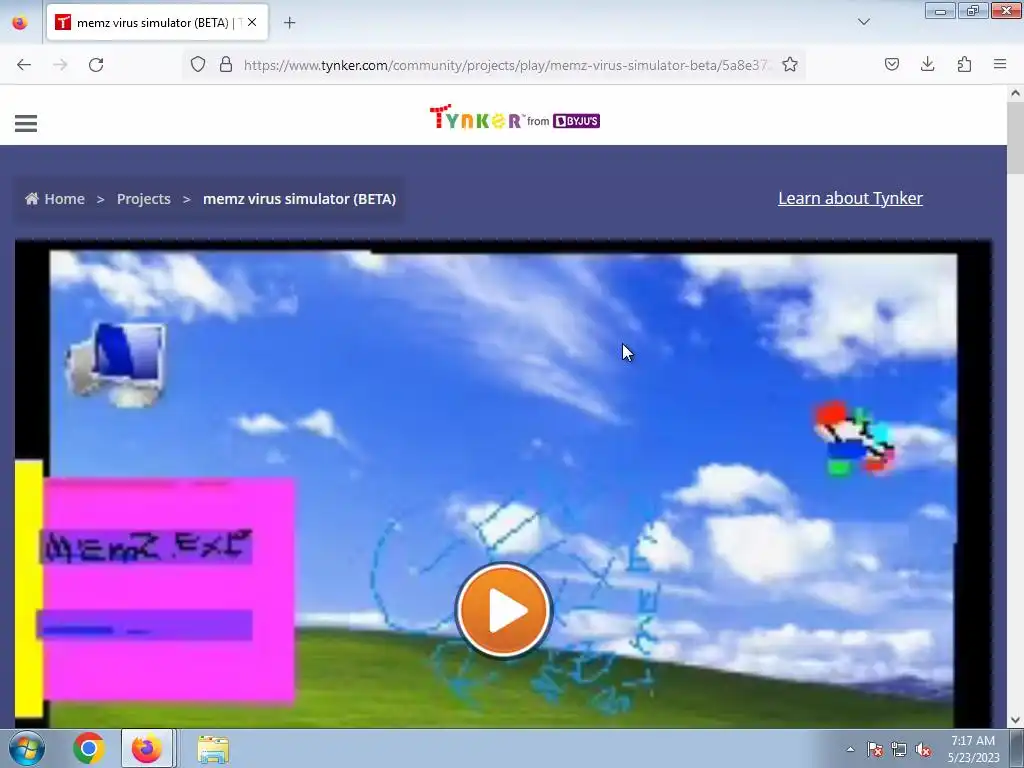Open the network status tray icon

pyautogui.click(x=899, y=750)
